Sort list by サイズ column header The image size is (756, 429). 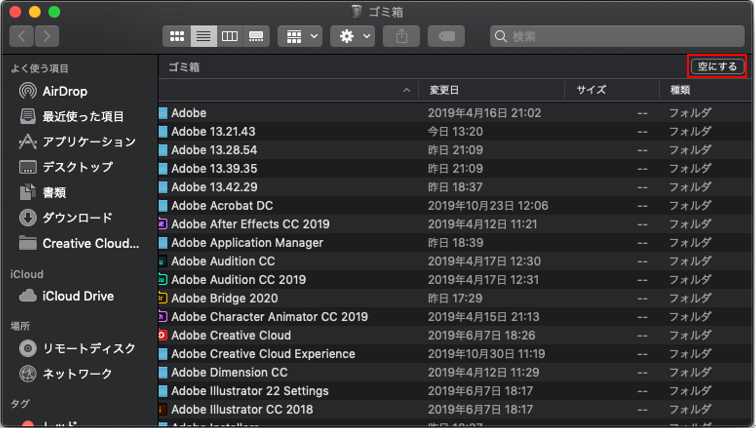(592, 90)
